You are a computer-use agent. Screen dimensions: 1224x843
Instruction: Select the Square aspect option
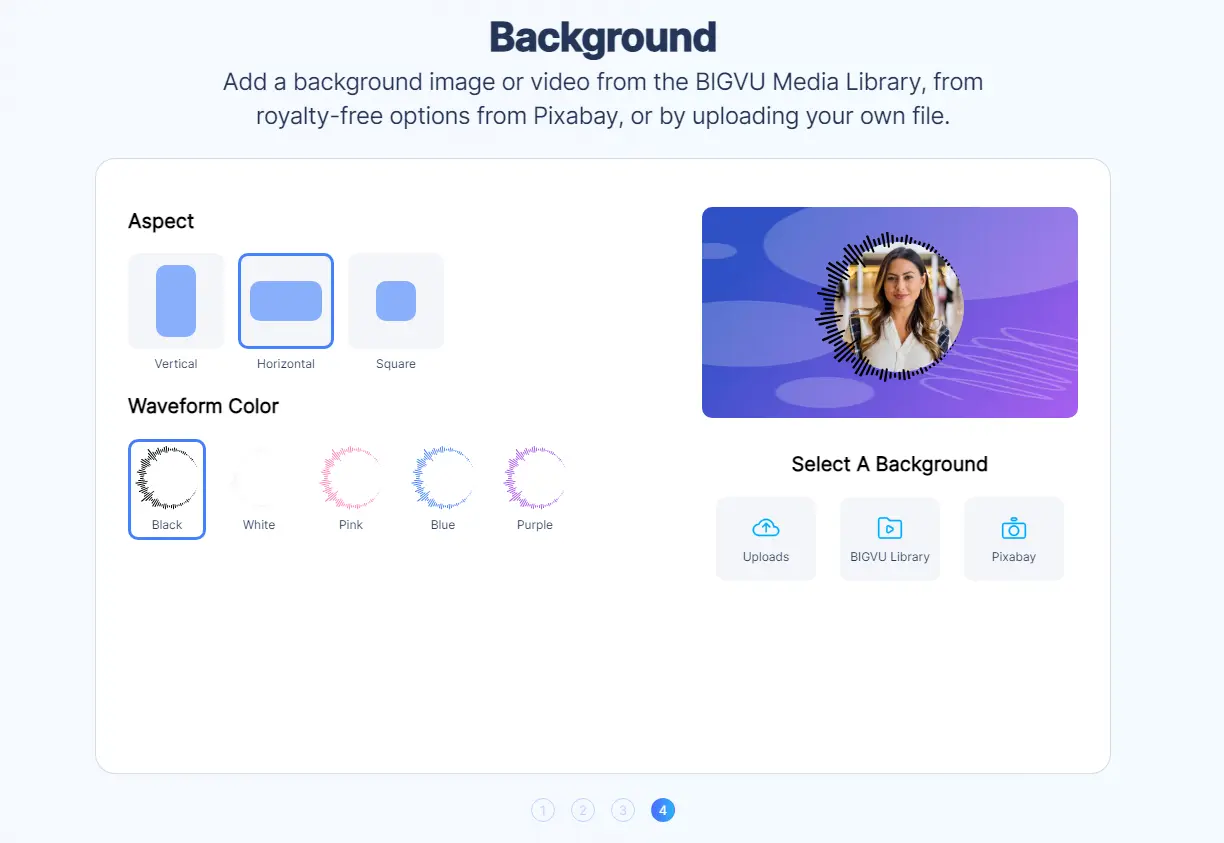click(x=396, y=301)
